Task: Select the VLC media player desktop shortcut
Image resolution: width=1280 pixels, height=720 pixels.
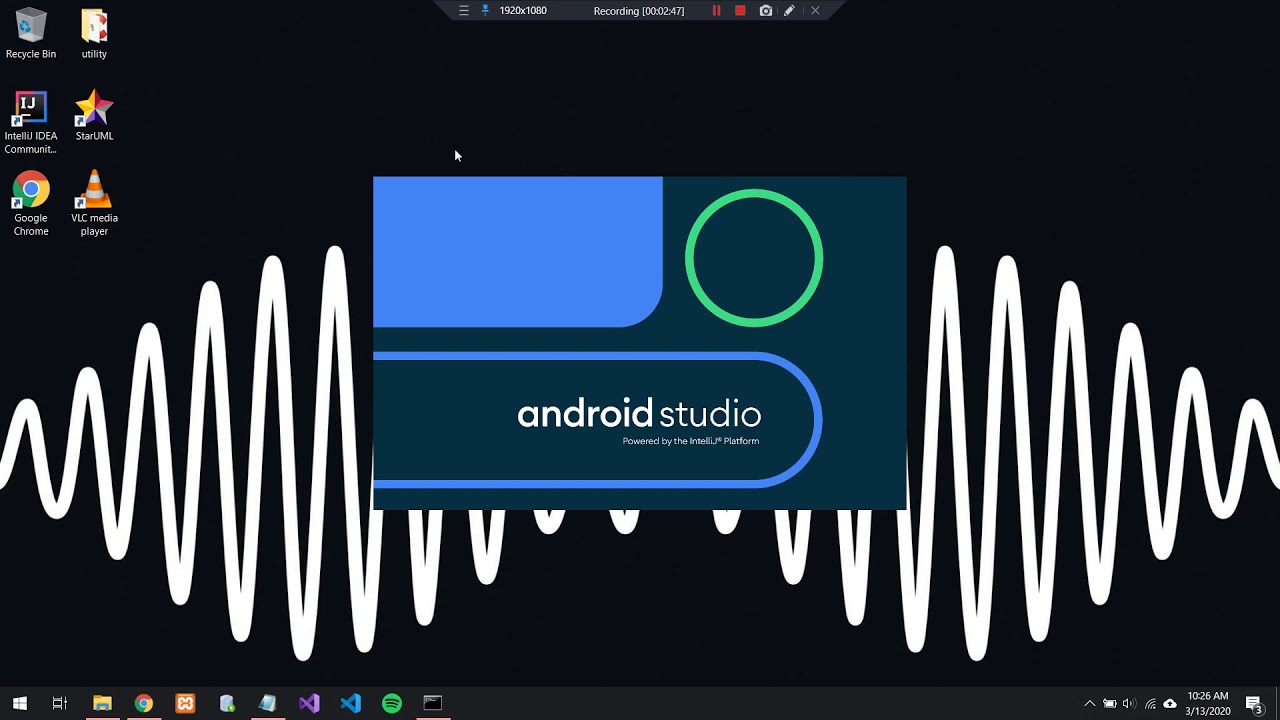Action: [x=94, y=204]
